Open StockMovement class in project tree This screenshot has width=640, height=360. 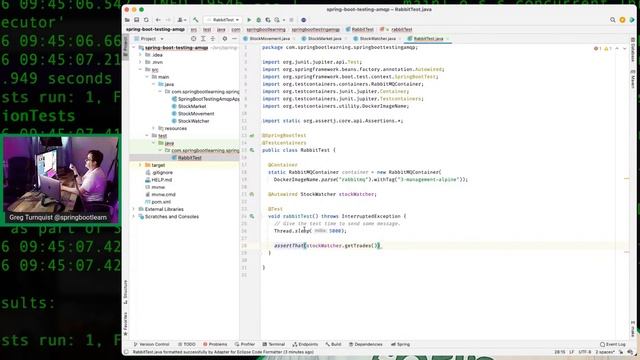coord(193,114)
